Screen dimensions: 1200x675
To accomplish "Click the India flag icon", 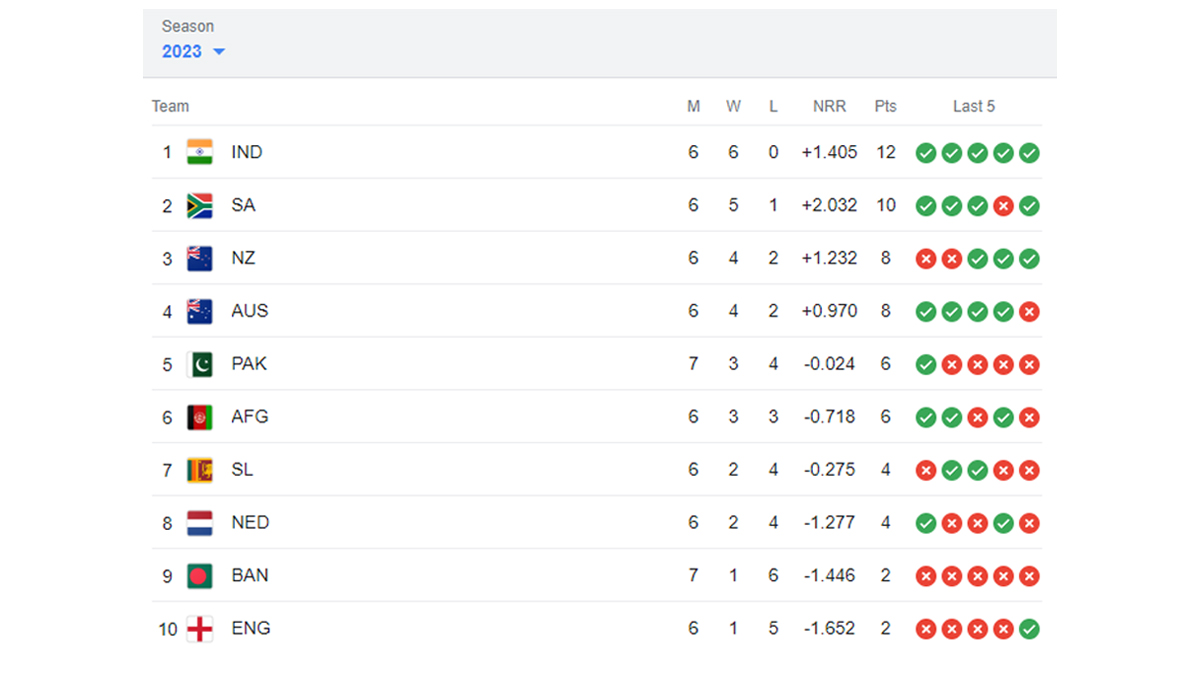I will pyautogui.click(x=200, y=152).
